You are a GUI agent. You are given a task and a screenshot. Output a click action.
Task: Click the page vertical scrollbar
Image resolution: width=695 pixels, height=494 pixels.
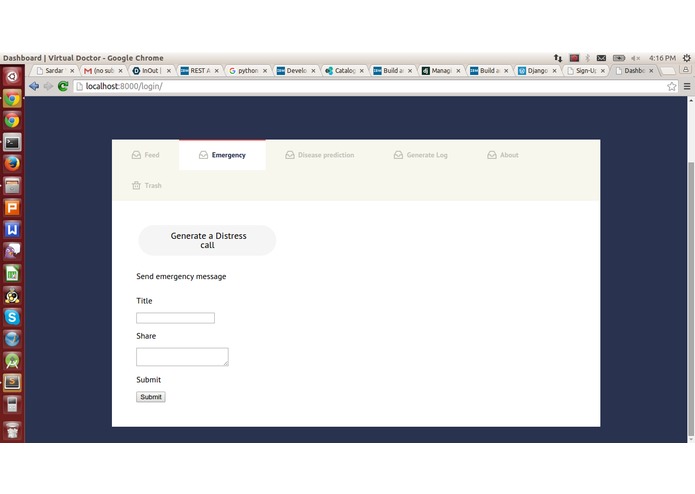click(x=691, y=300)
